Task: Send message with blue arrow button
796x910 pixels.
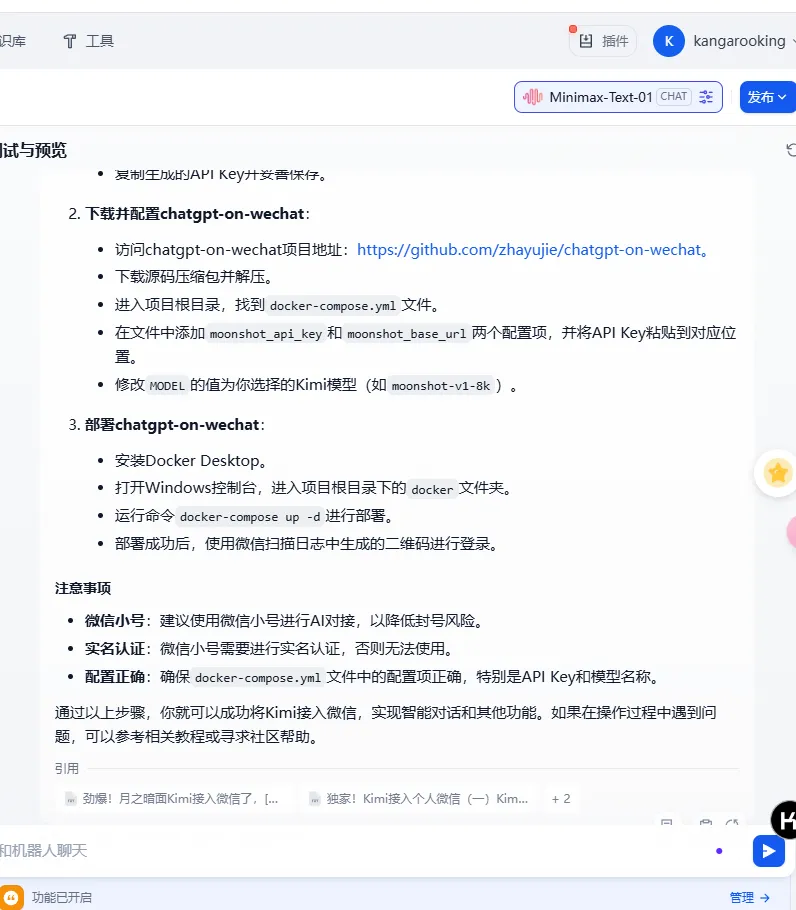Action: 769,851
